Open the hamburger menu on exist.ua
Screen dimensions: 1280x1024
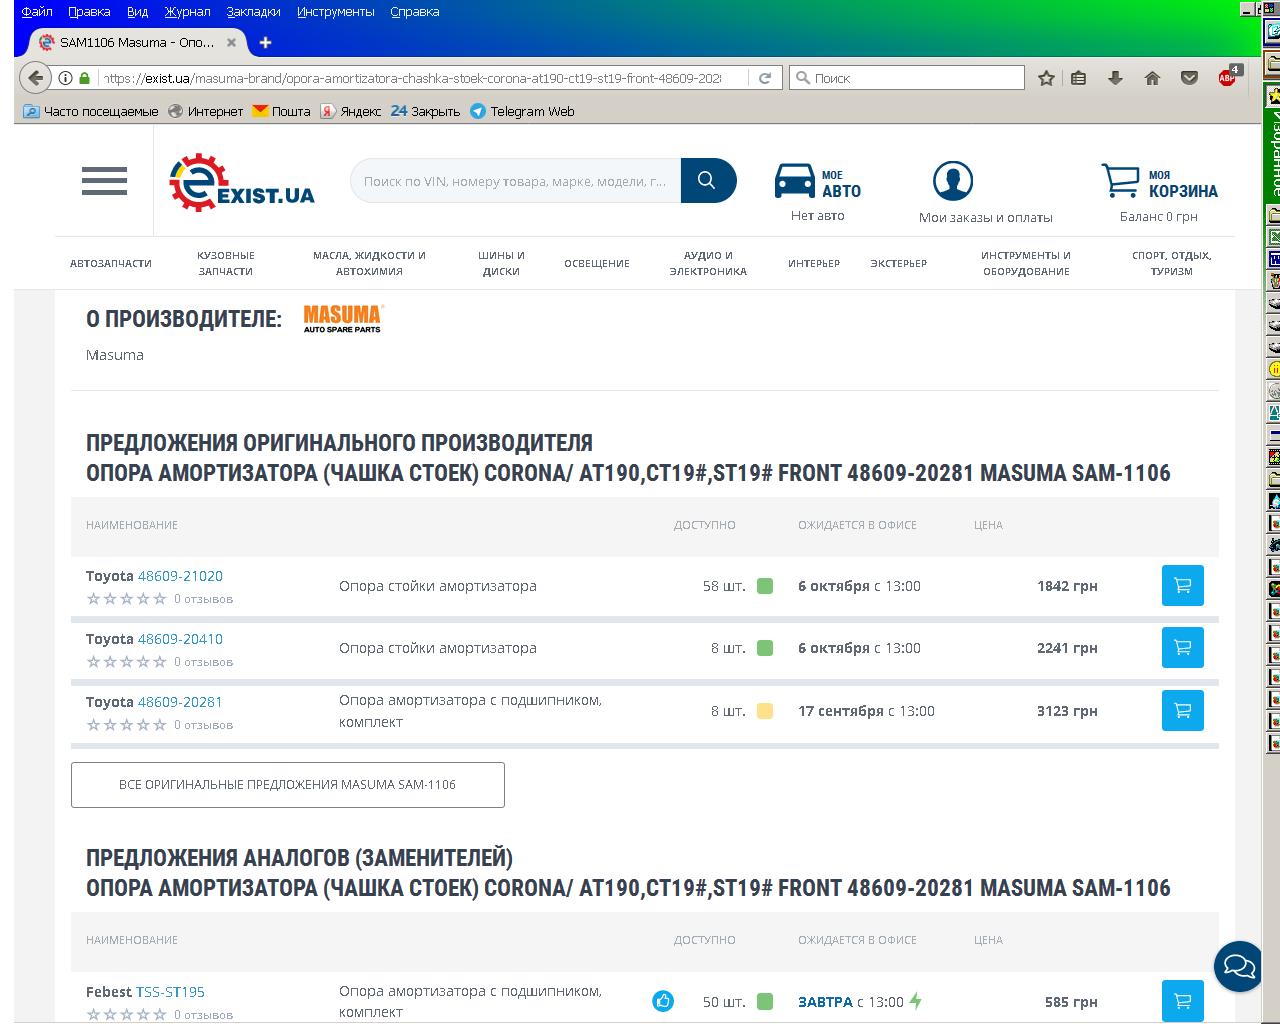pyautogui.click(x=104, y=181)
